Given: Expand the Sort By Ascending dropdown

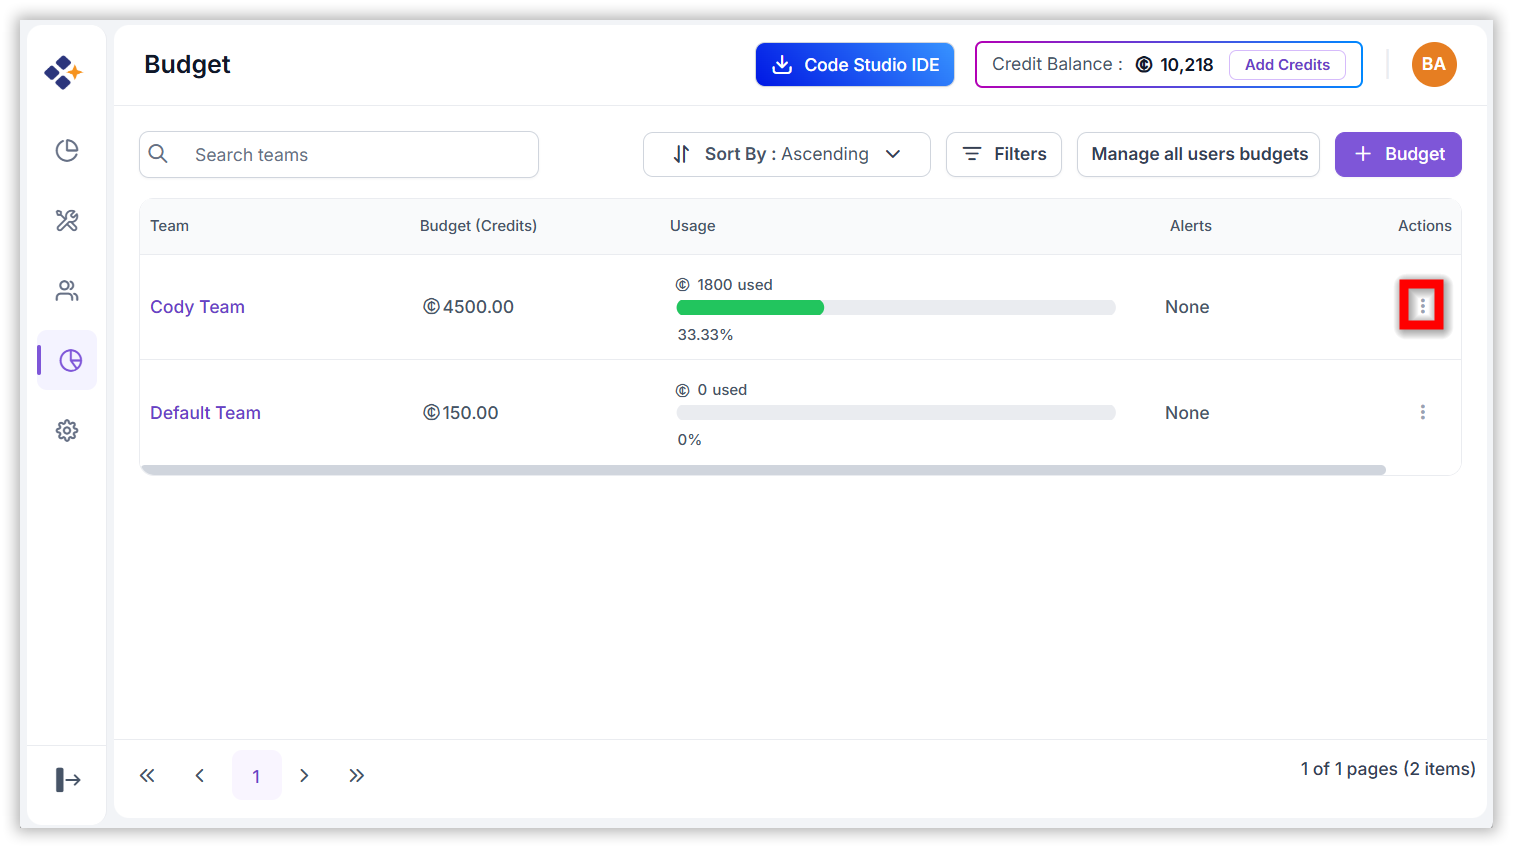Looking at the screenshot, I should pyautogui.click(x=786, y=154).
